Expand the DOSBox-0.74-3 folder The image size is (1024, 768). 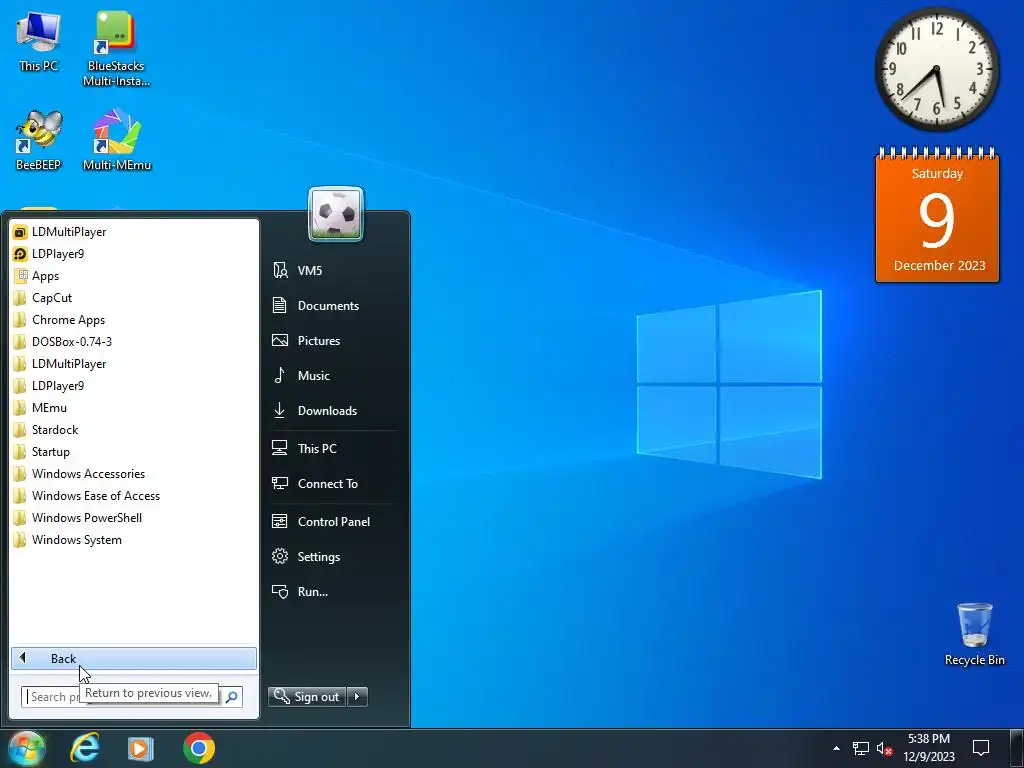(134, 342)
